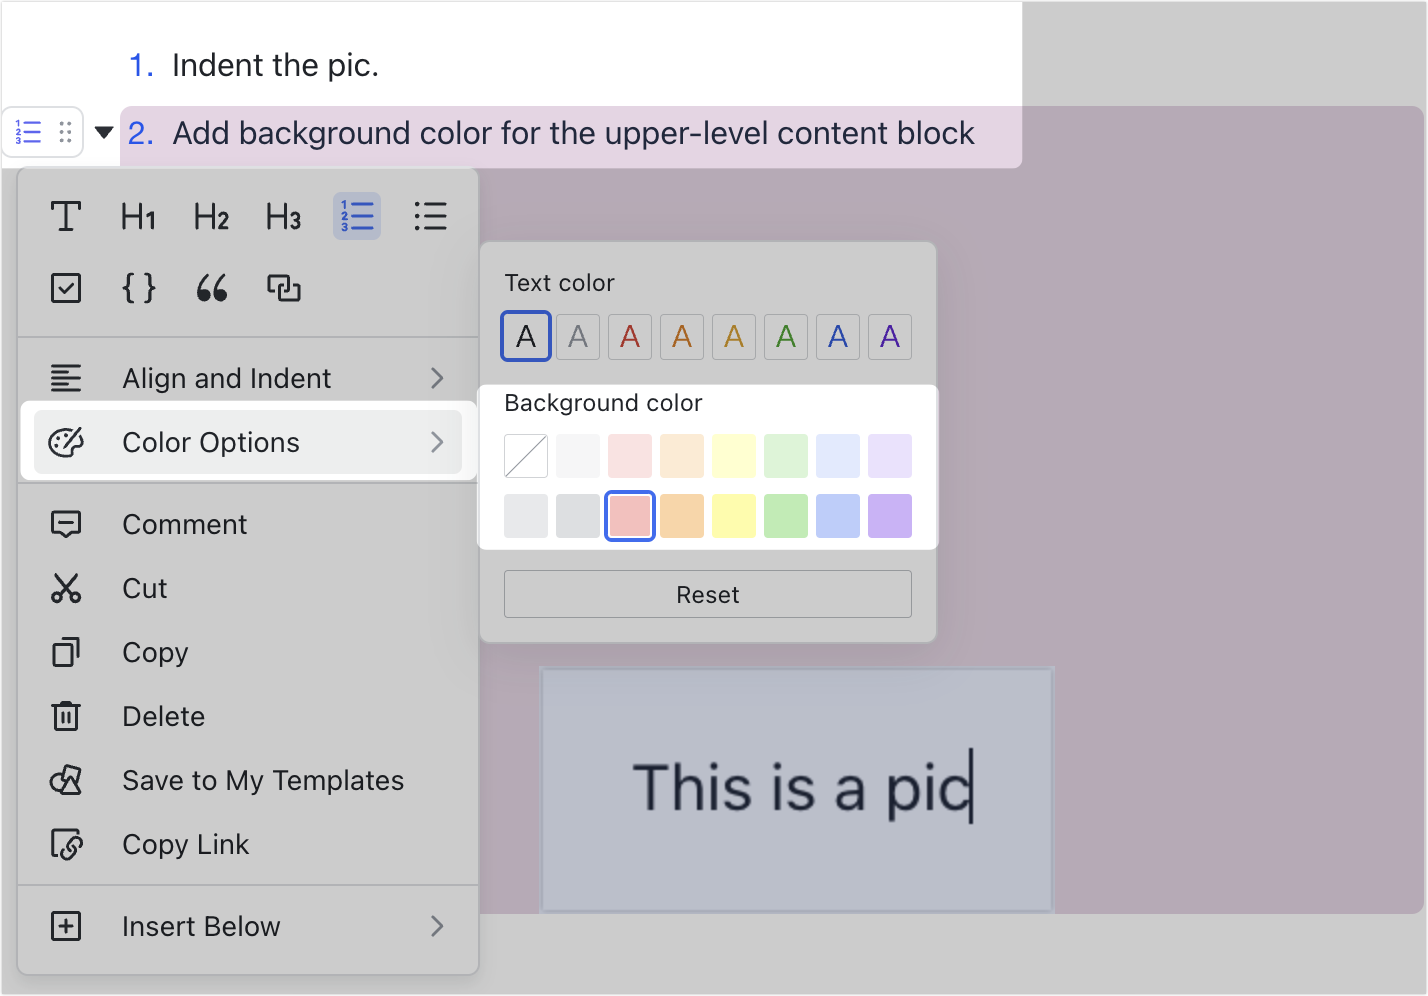This screenshot has height=996, width=1428.
Task: Select the currently active ordered list icon
Action: point(356,215)
